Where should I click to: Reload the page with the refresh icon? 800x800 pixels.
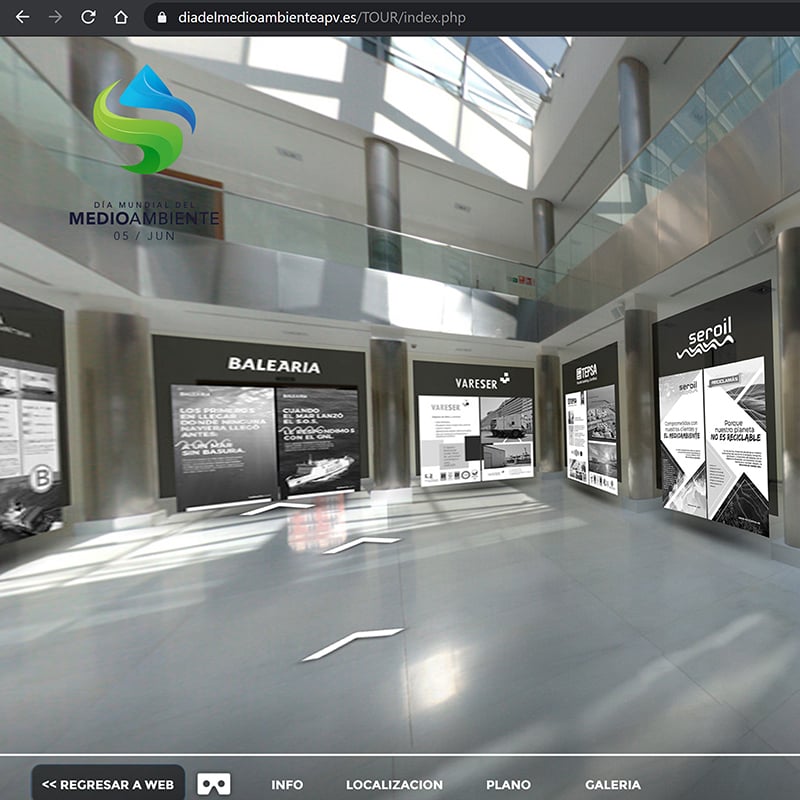88,17
